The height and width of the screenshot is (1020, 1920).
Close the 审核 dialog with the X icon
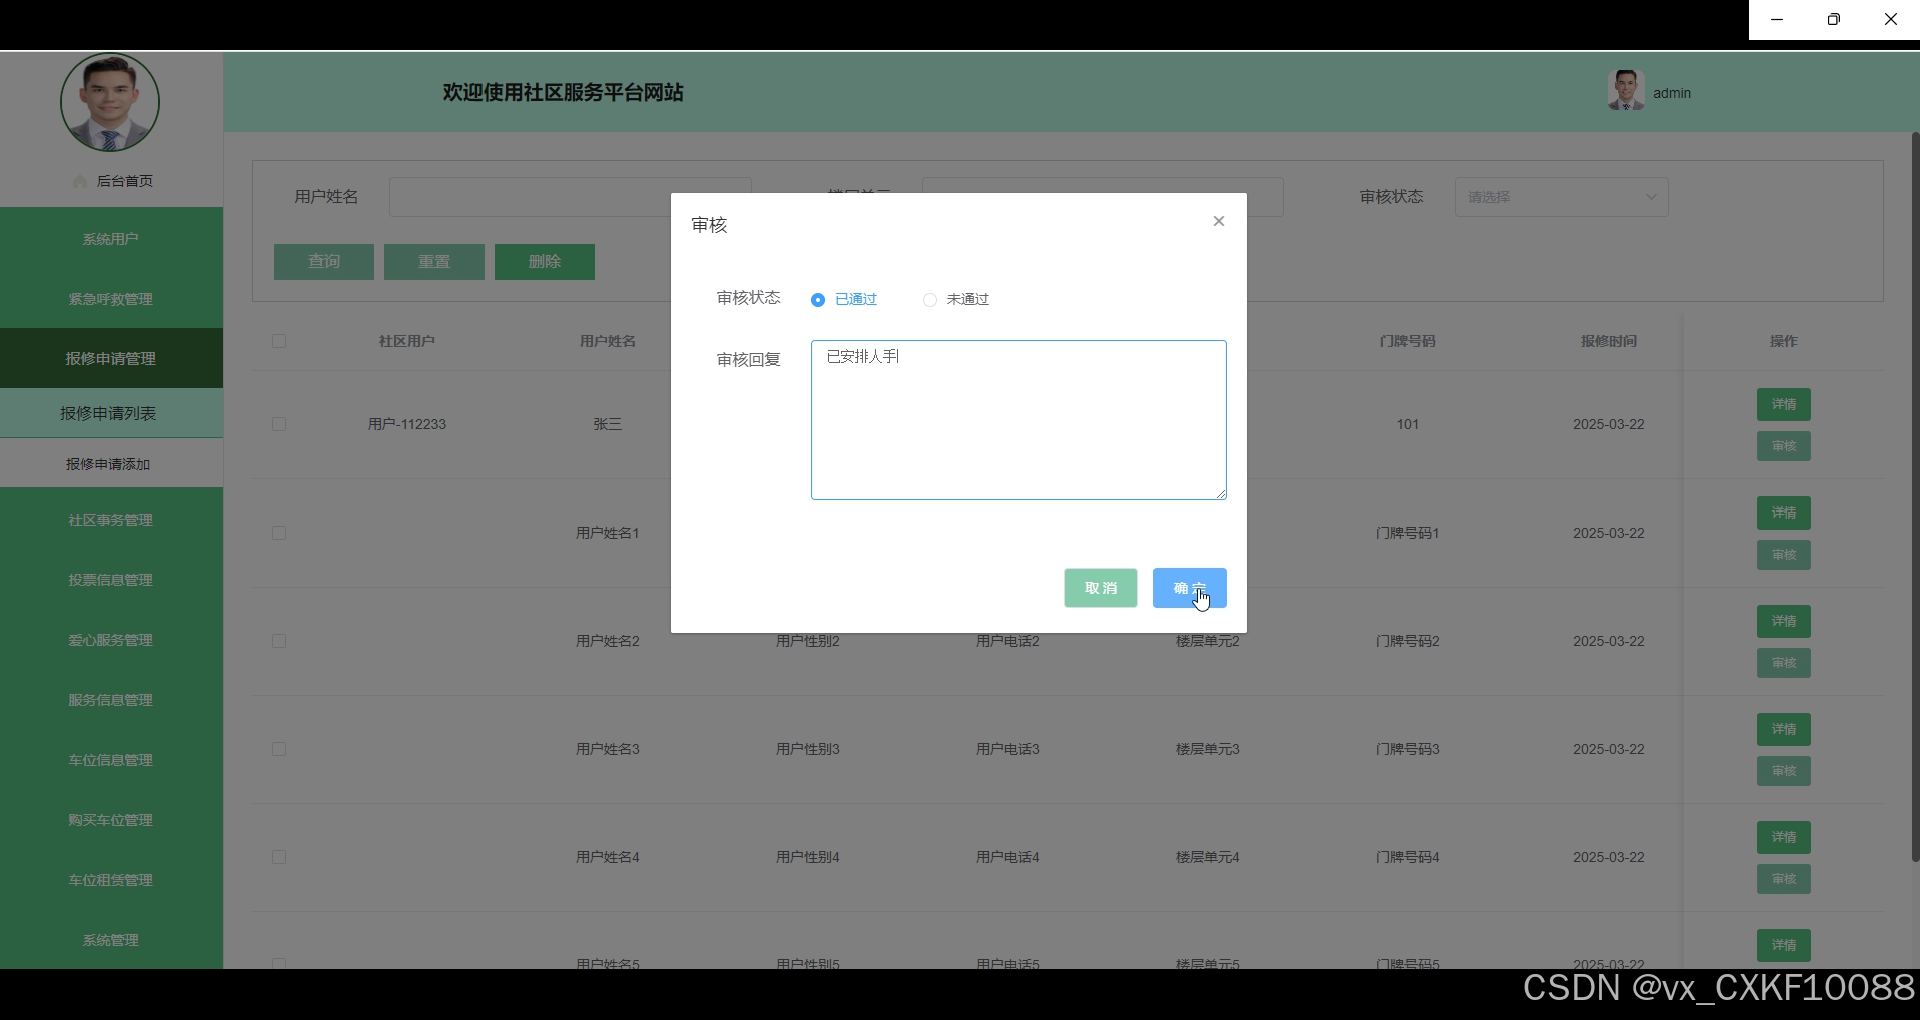(1218, 221)
